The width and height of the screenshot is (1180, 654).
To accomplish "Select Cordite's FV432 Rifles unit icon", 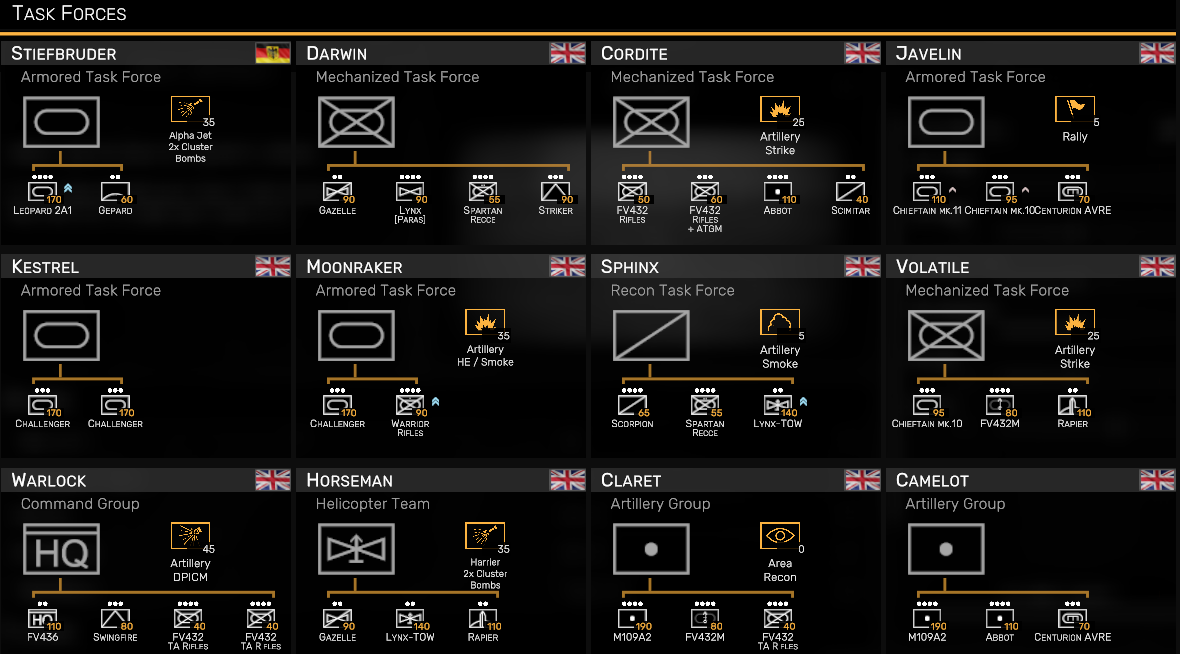I will (x=632, y=192).
